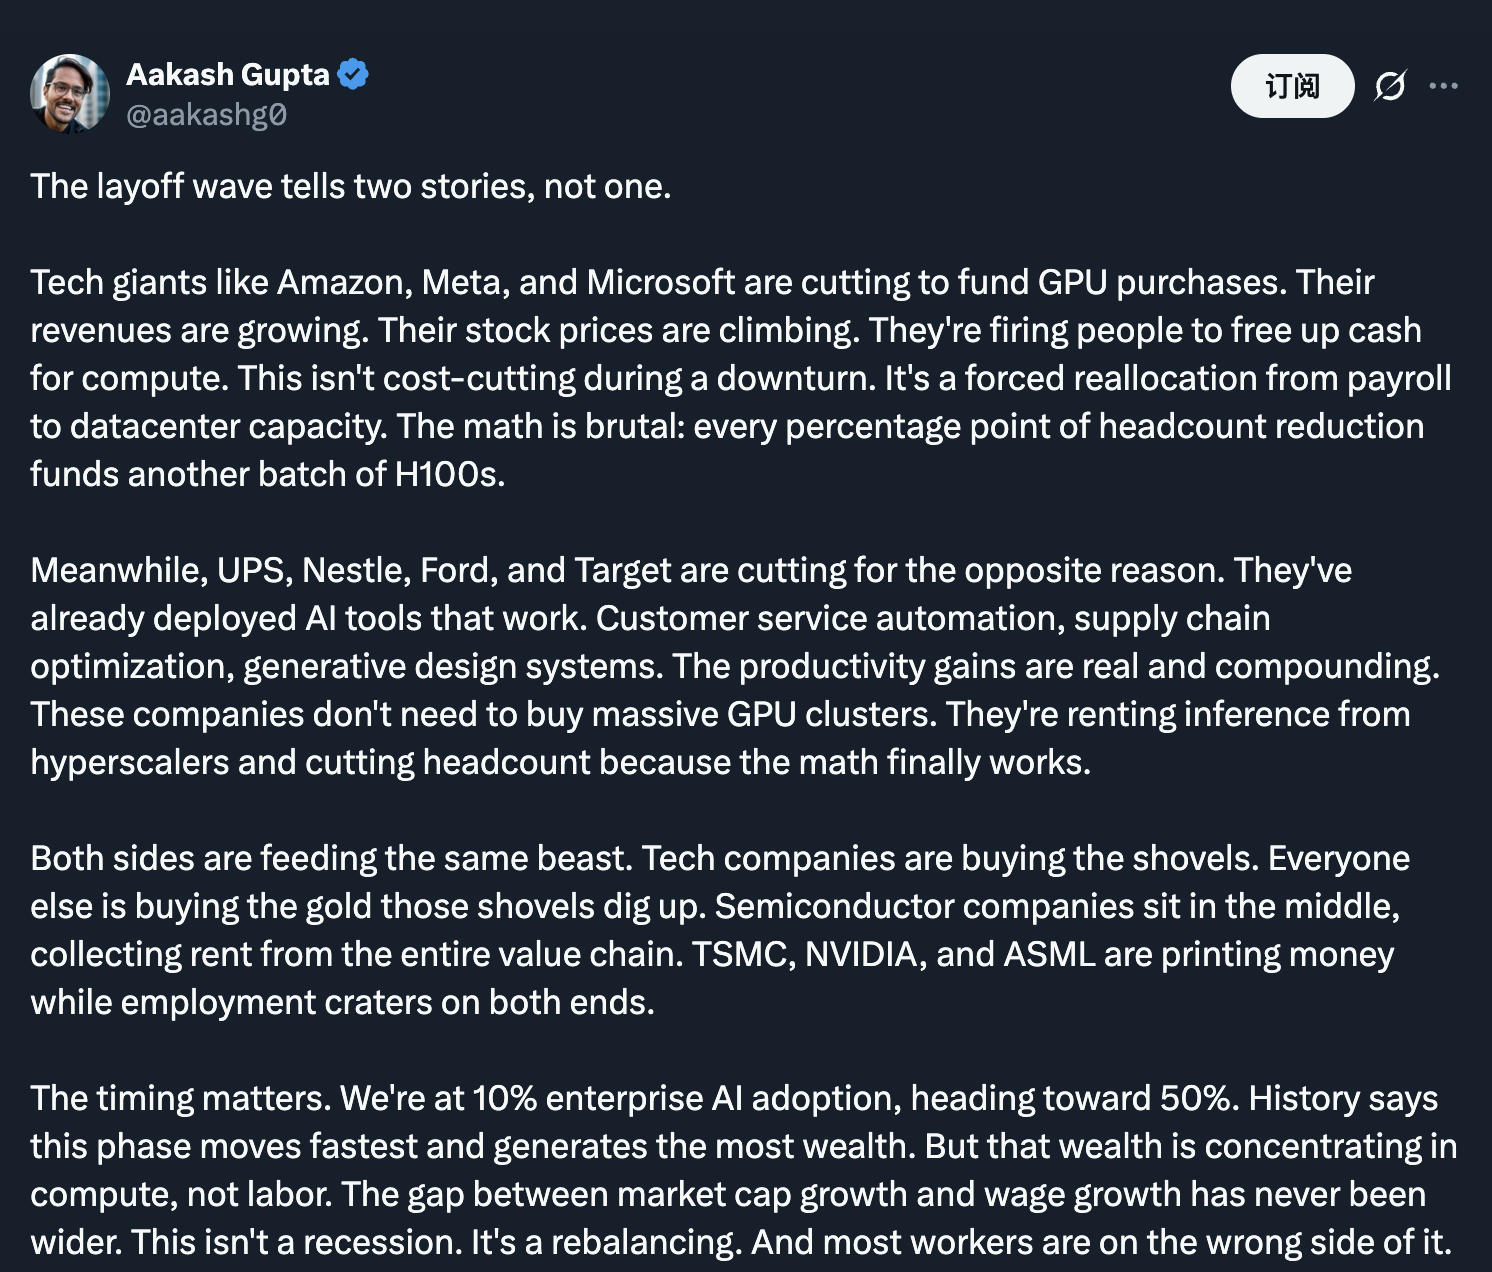
Task: Open the three-dot more options menu
Action: tap(1443, 86)
